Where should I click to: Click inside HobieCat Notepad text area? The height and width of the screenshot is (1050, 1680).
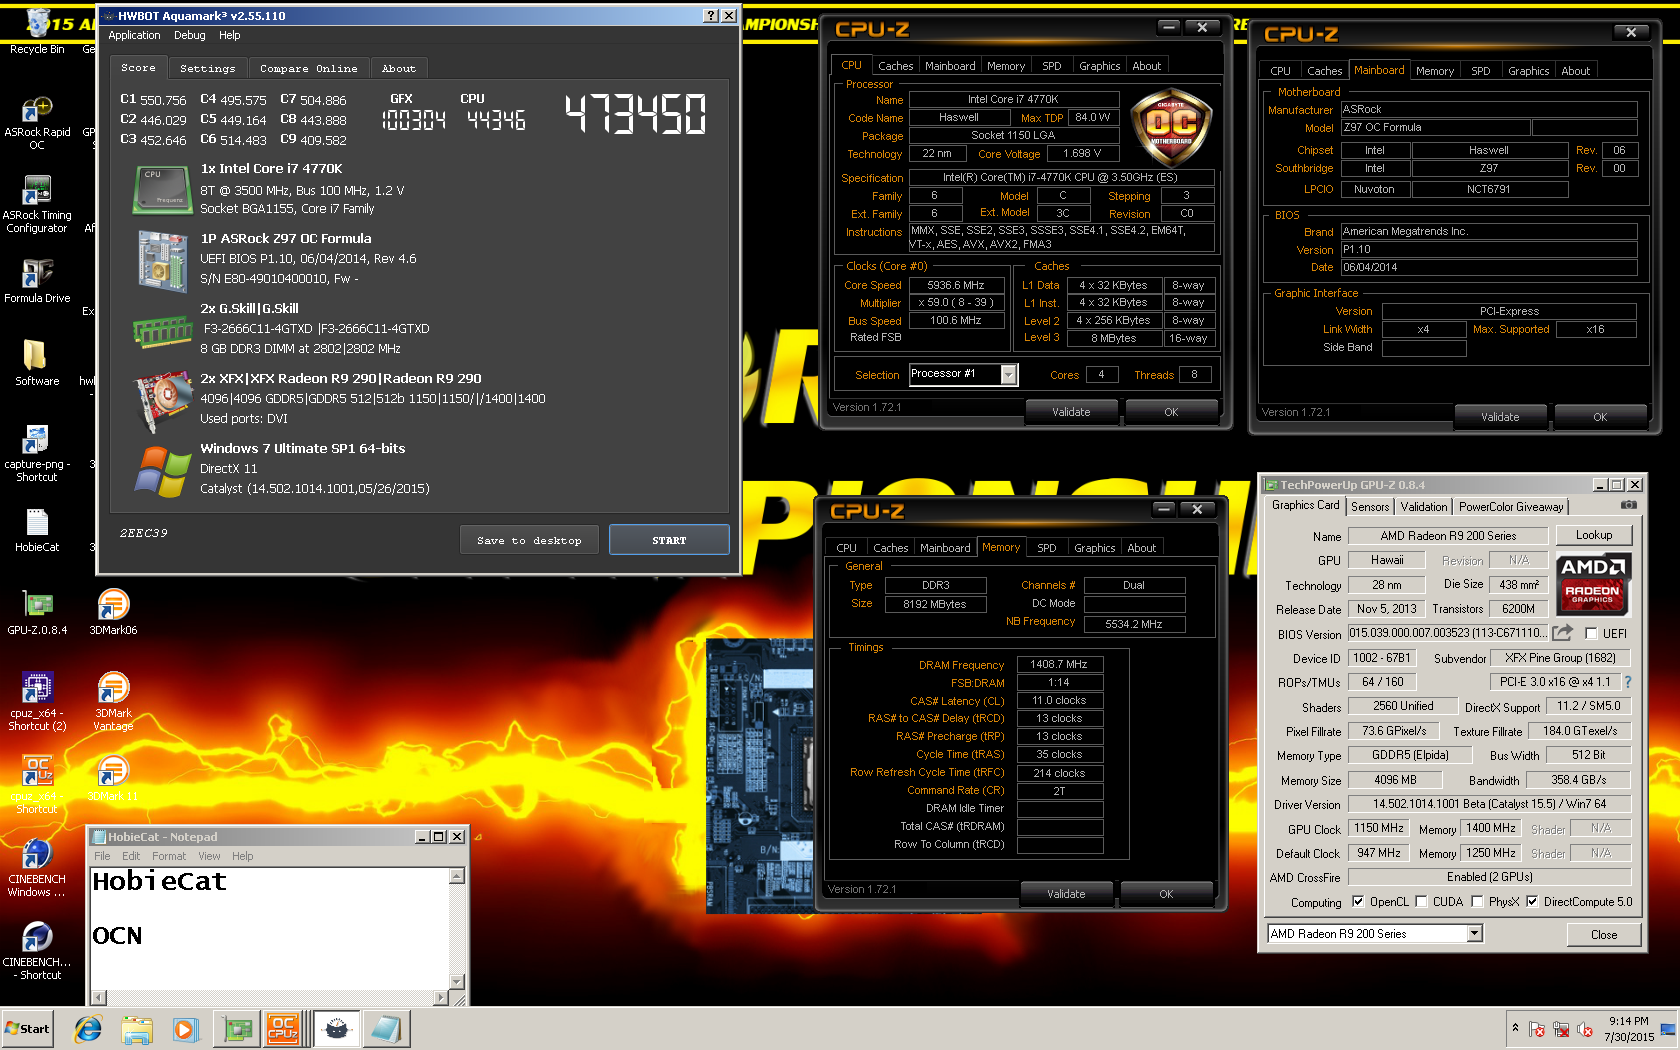[270, 928]
